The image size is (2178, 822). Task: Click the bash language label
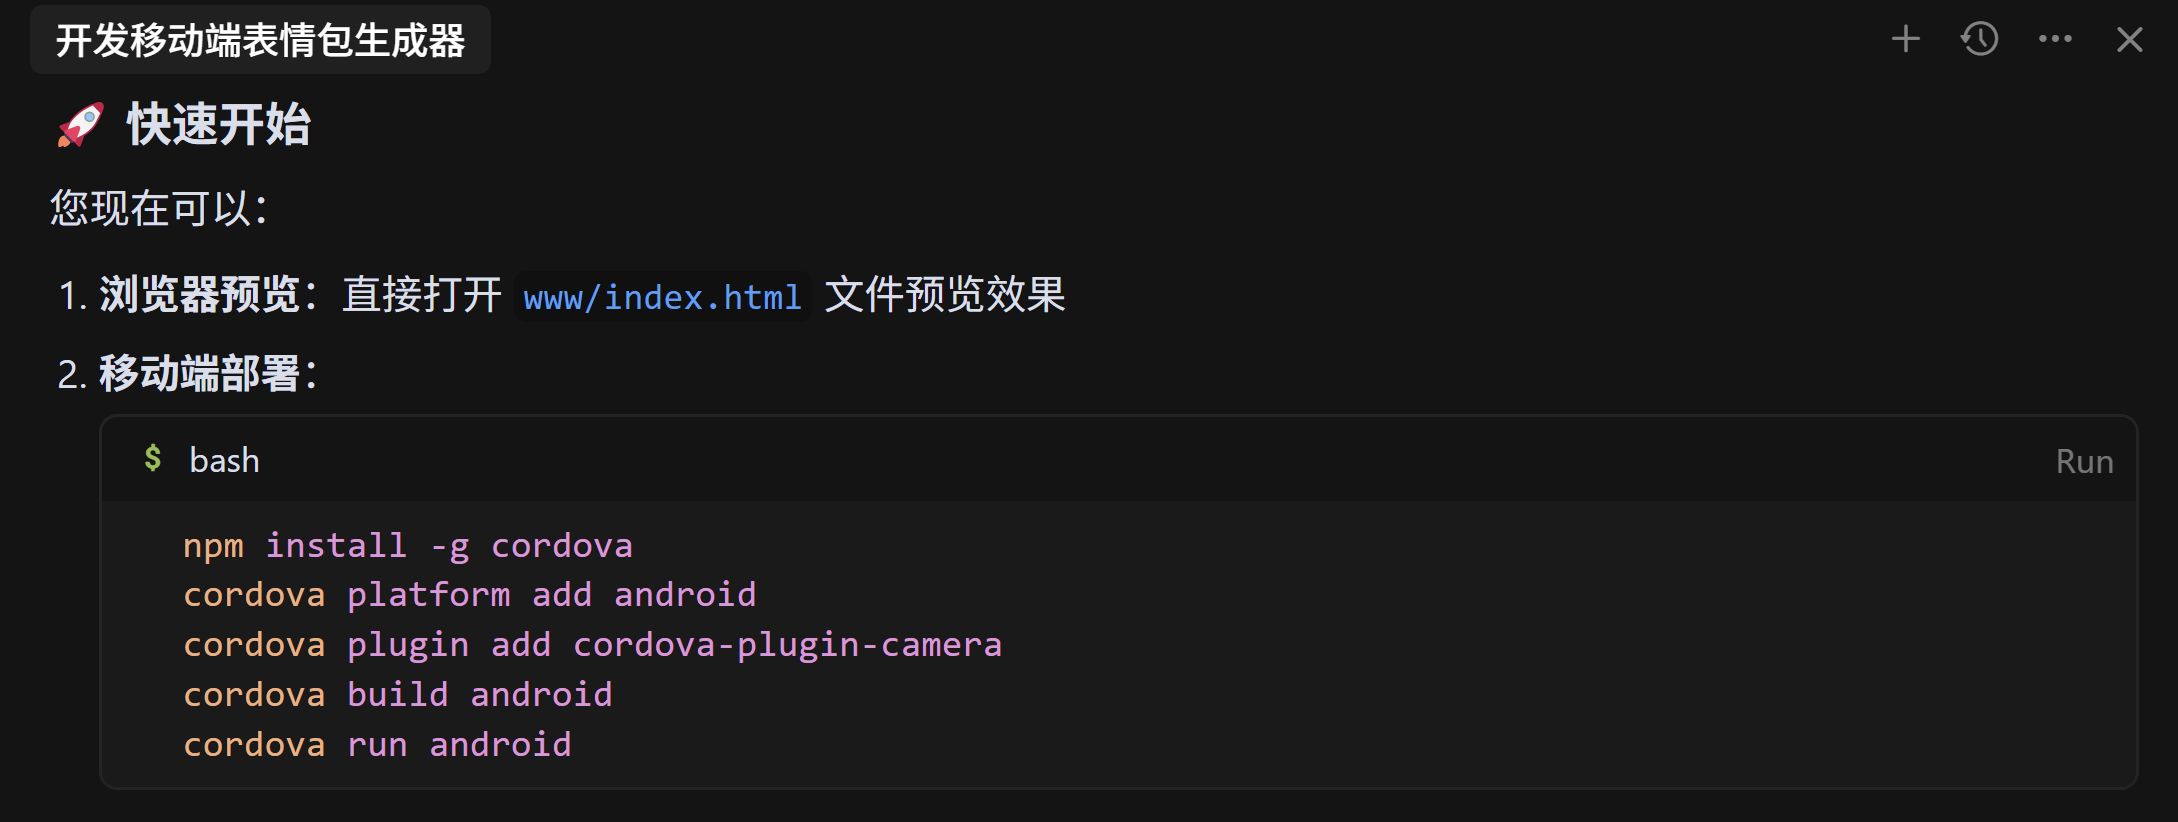(x=225, y=460)
